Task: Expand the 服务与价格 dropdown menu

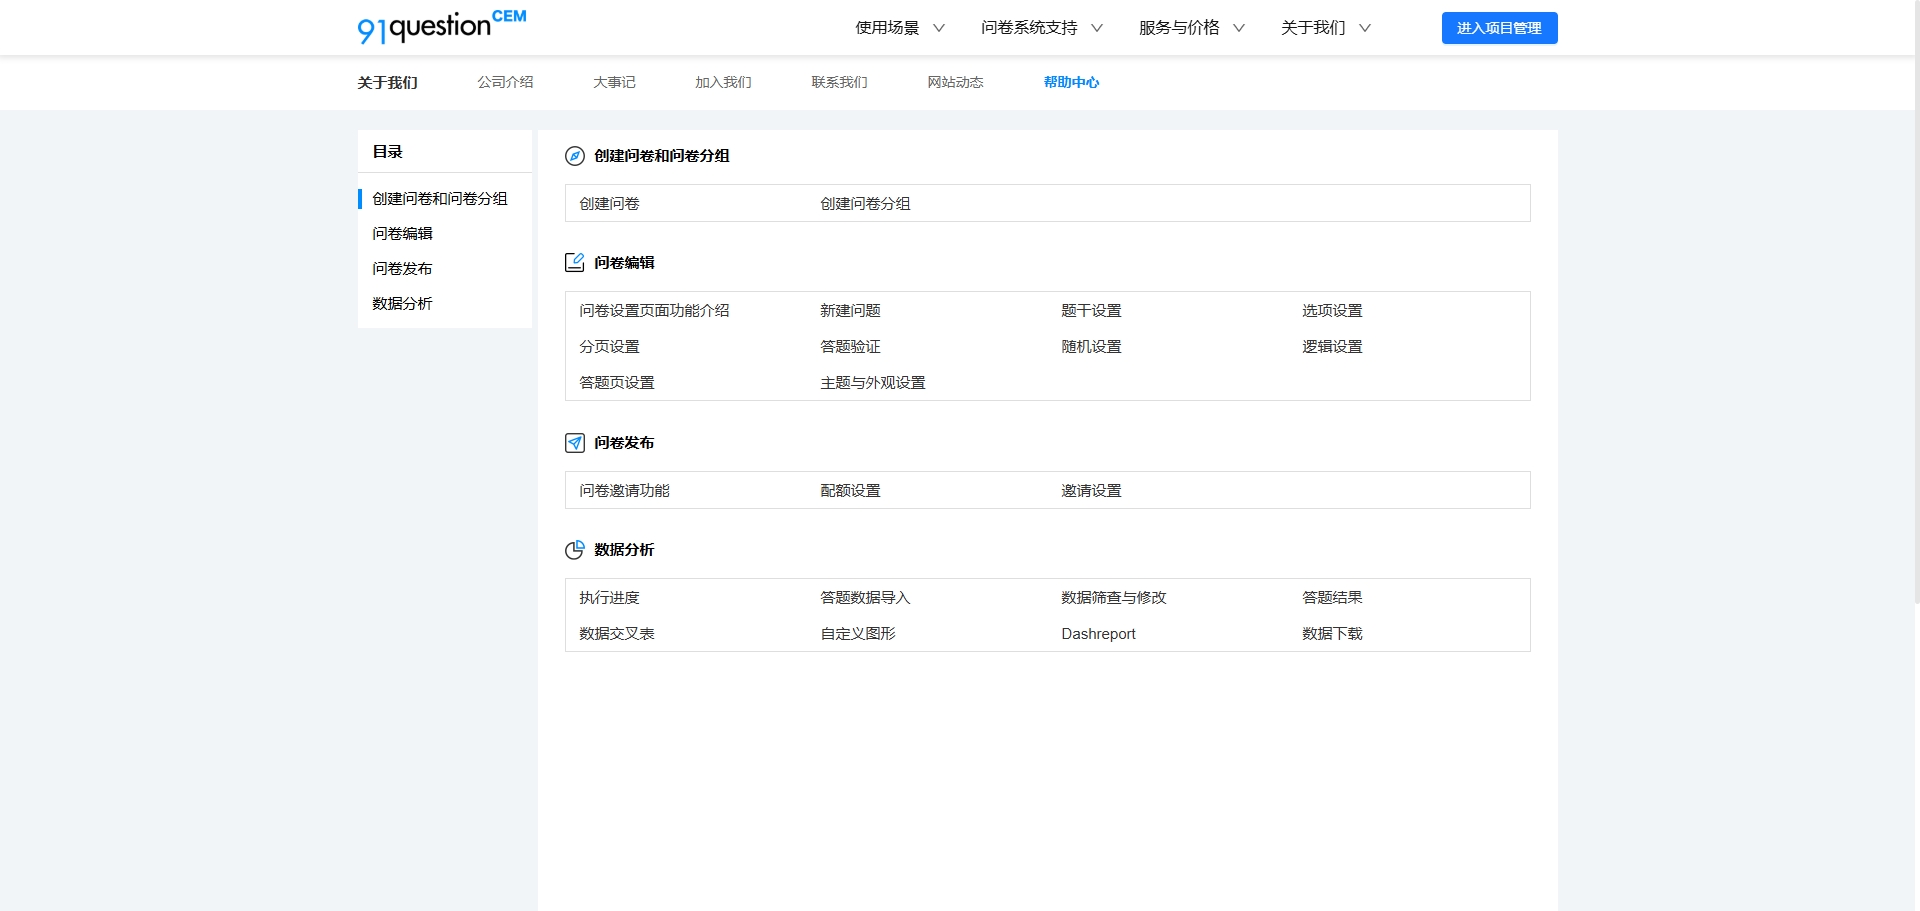Action: [x=1191, y=28]
